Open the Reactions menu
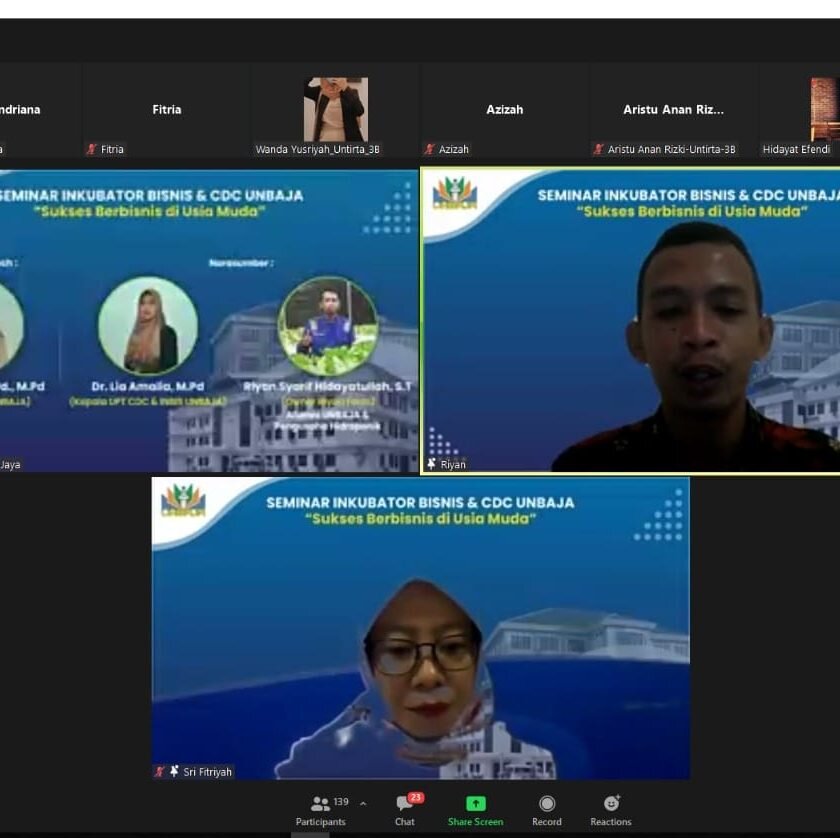The image size is (840, 838). point(610,809)
